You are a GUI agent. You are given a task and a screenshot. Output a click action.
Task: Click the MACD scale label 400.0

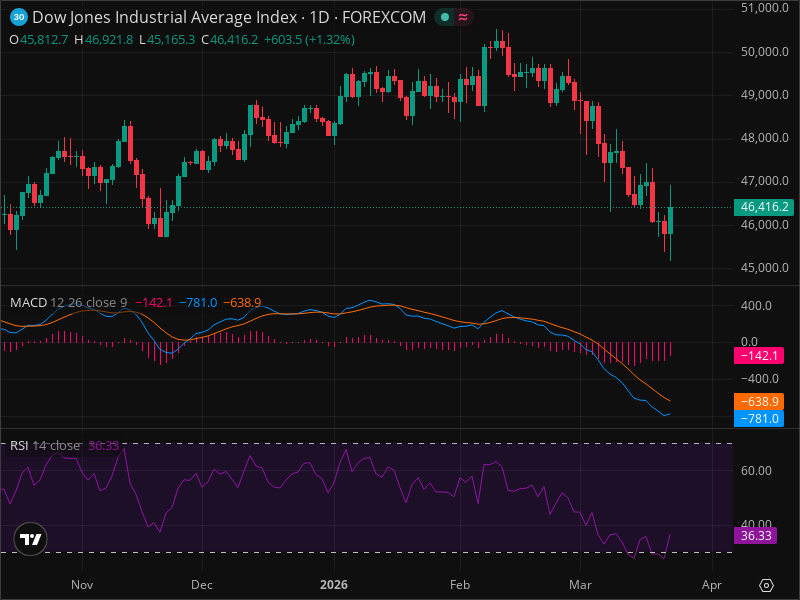[x=756, y=306]
